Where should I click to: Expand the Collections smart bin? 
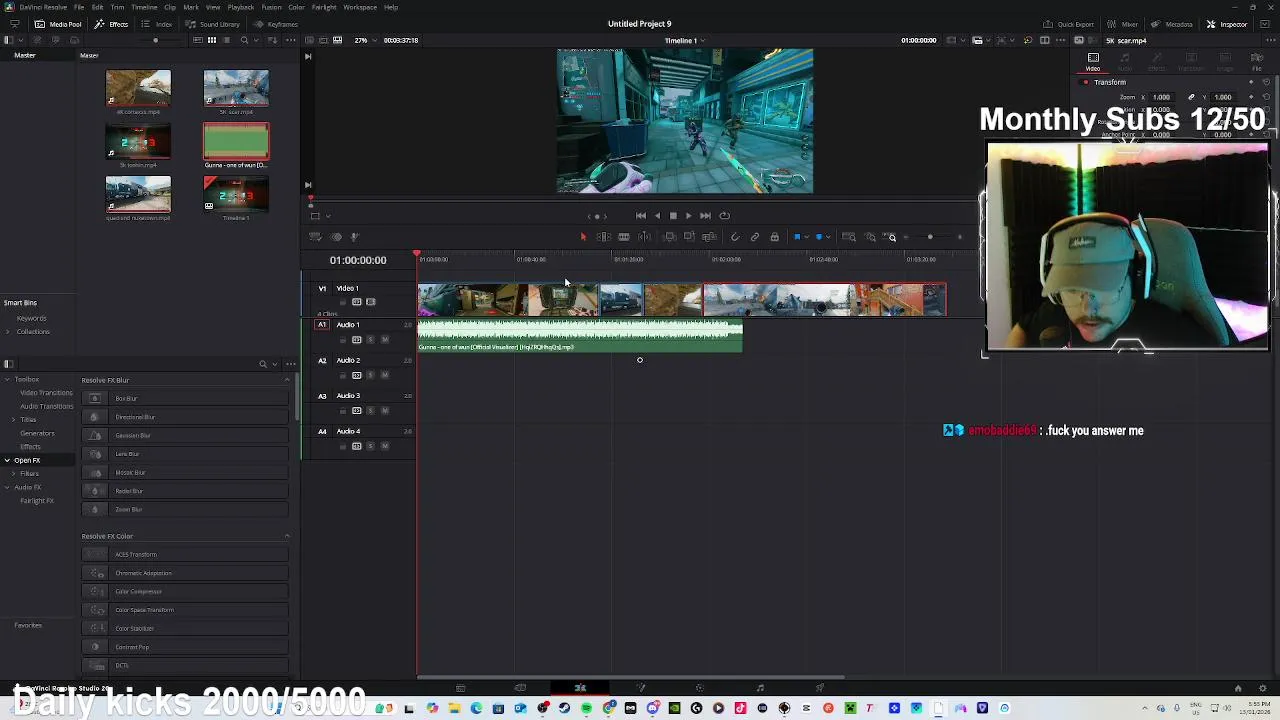8,332
